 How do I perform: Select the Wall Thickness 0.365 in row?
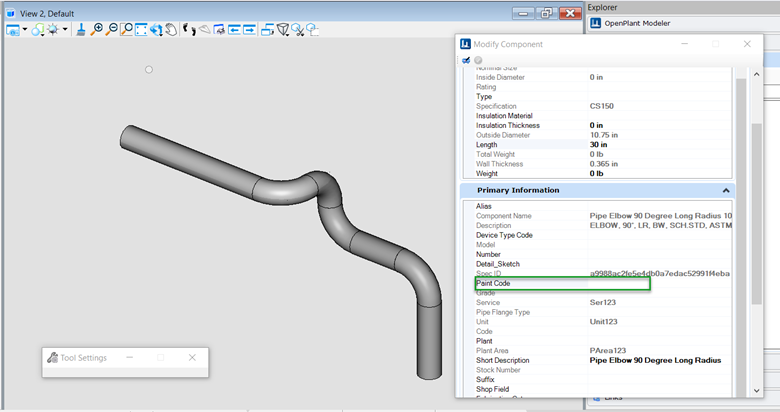[x=597, y=164]
